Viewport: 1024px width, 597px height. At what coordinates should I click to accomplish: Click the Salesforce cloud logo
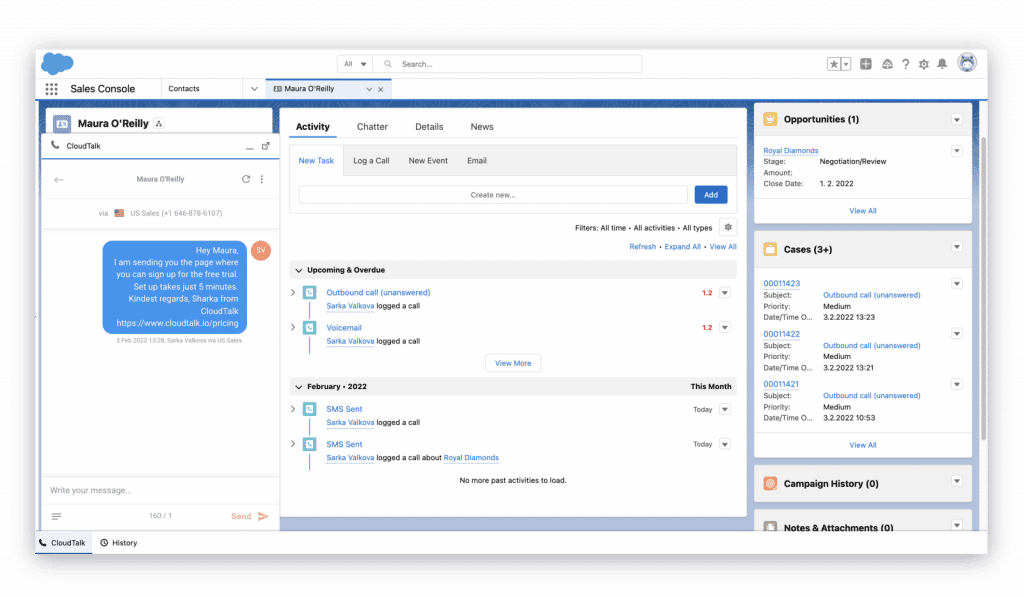(57, 63)
